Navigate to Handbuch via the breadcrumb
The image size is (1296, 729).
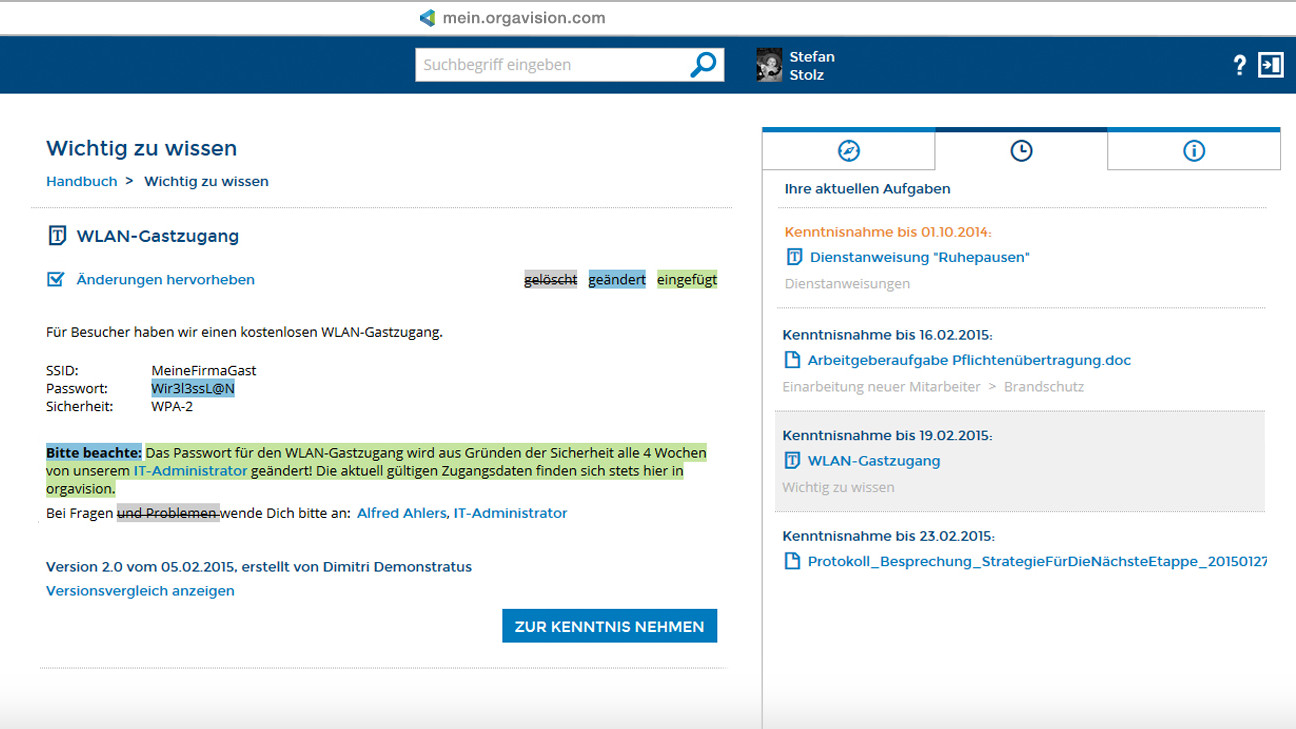pyautogui.click(x=82, y=181)
